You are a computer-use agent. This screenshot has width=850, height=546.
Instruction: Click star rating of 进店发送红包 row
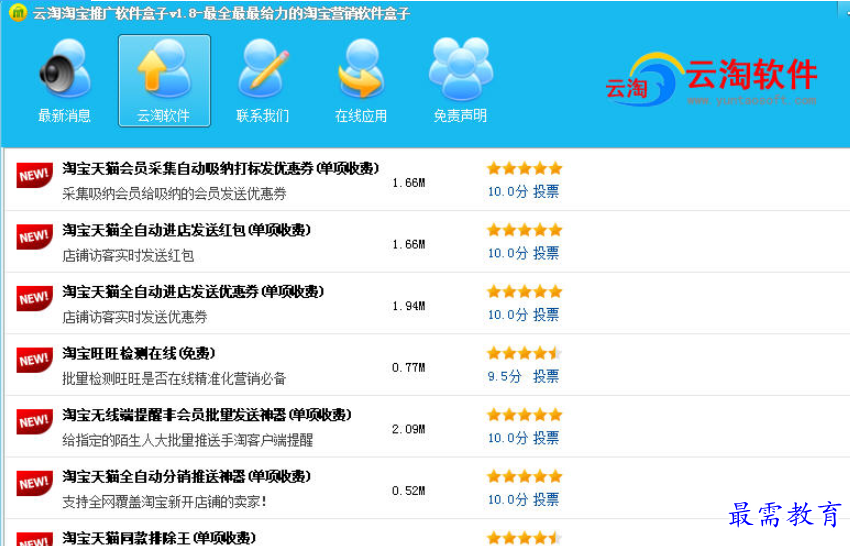pos(524,230)
